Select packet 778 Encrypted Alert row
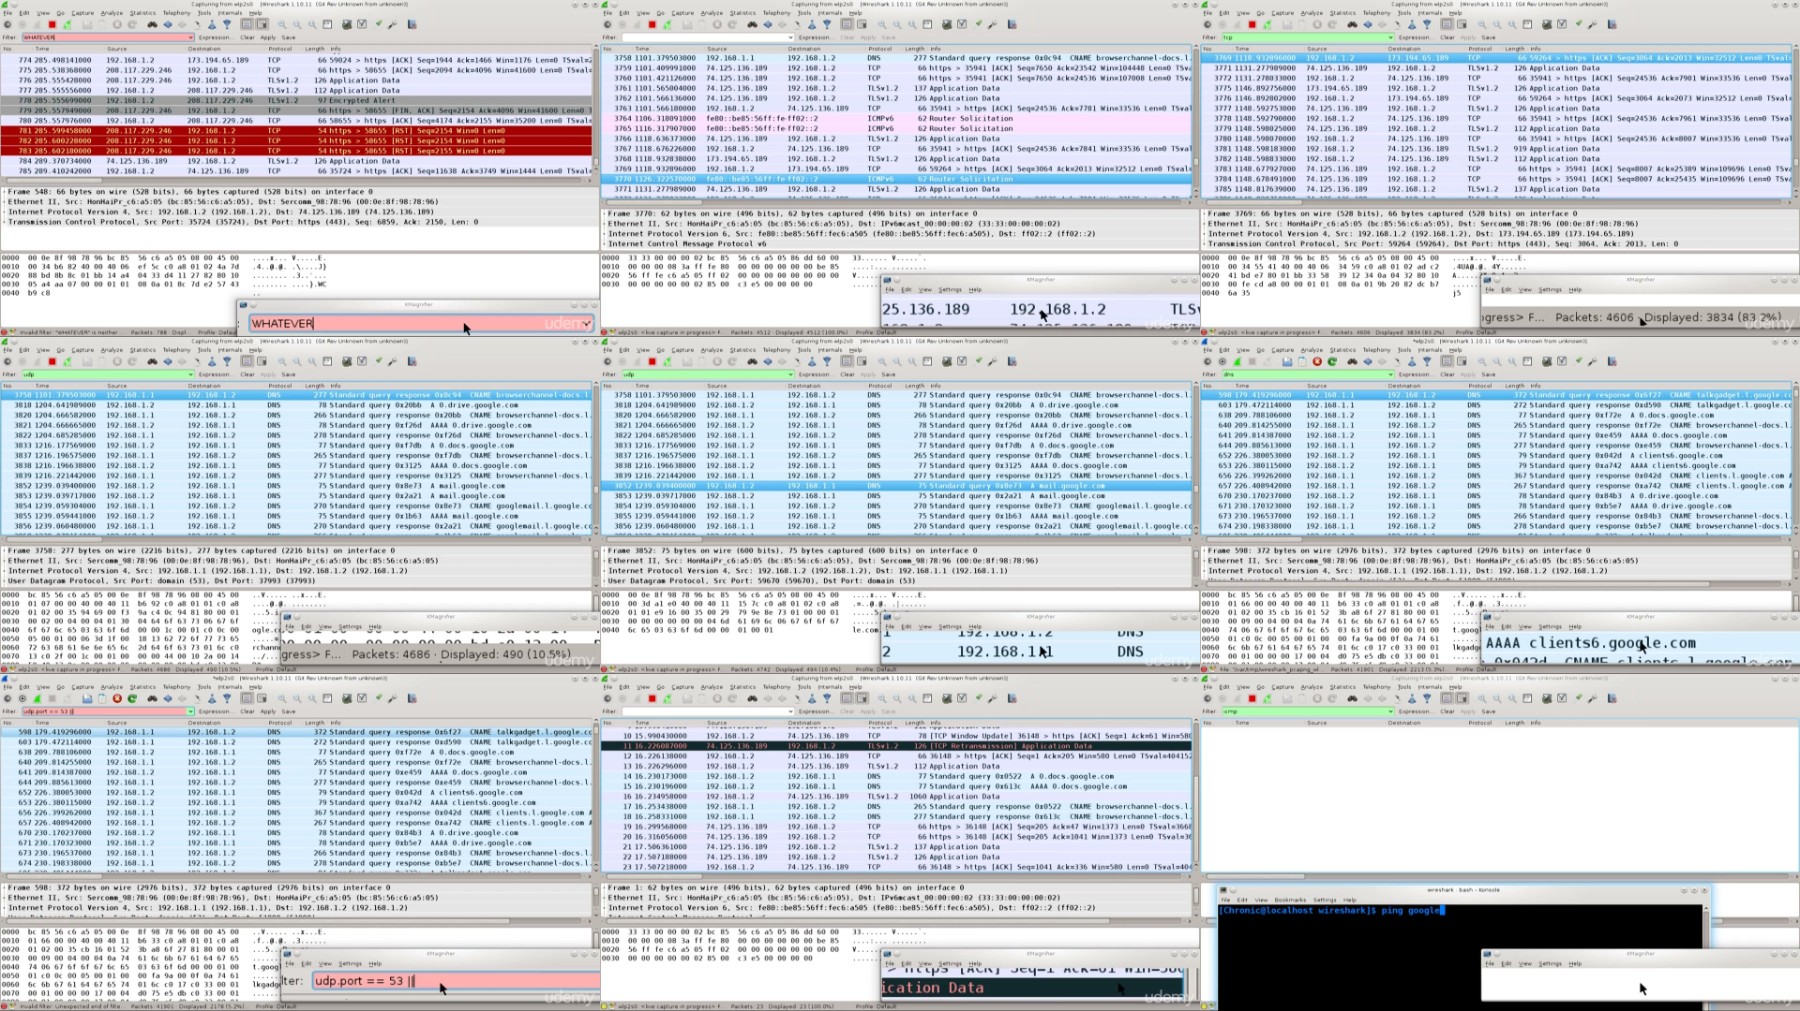 click(x=297, y=100)
